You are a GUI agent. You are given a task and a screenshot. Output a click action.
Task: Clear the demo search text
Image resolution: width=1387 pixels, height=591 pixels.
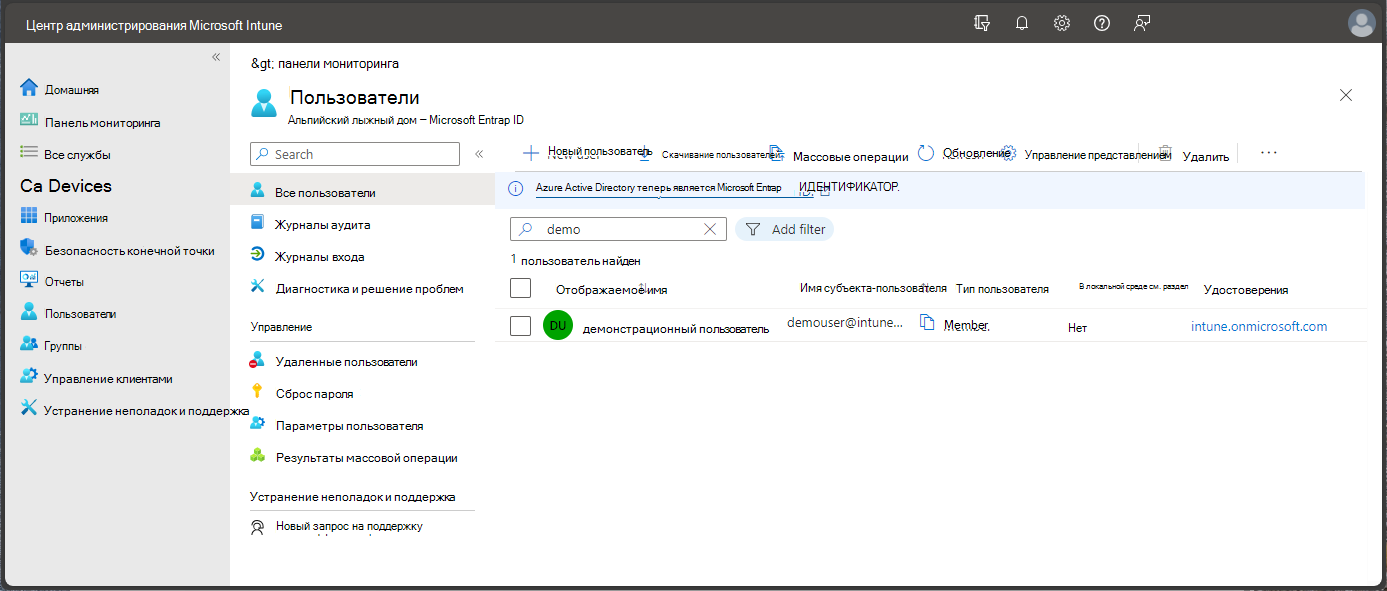tap(710, 229)
